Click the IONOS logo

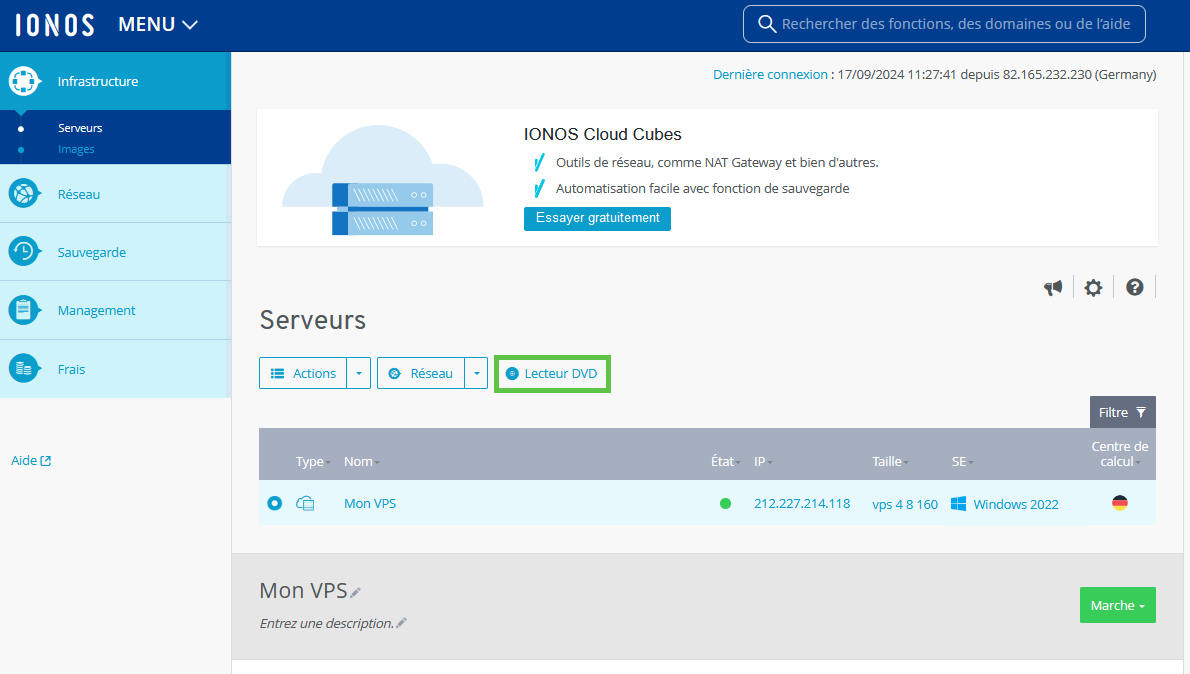click(x=55, y=25)
